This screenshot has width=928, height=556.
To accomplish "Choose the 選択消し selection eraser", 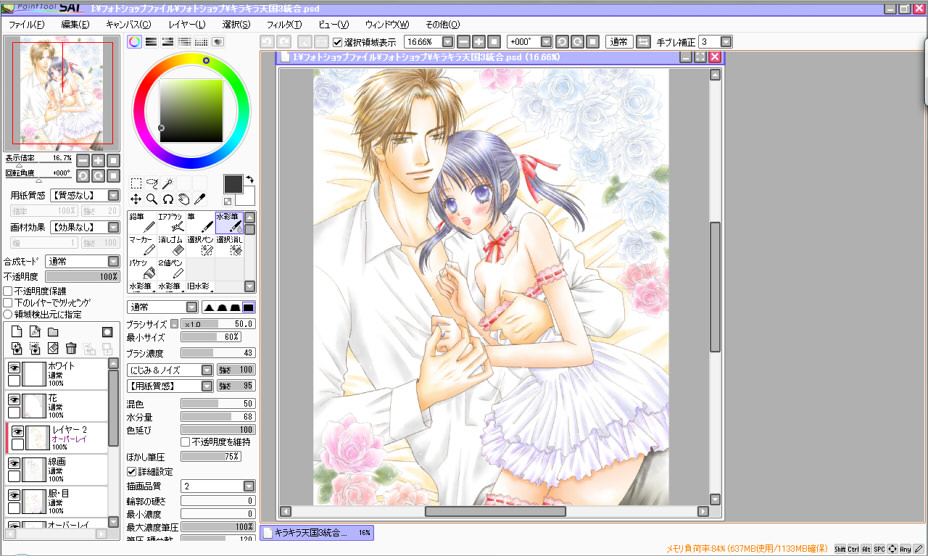I will coord(229,246).
